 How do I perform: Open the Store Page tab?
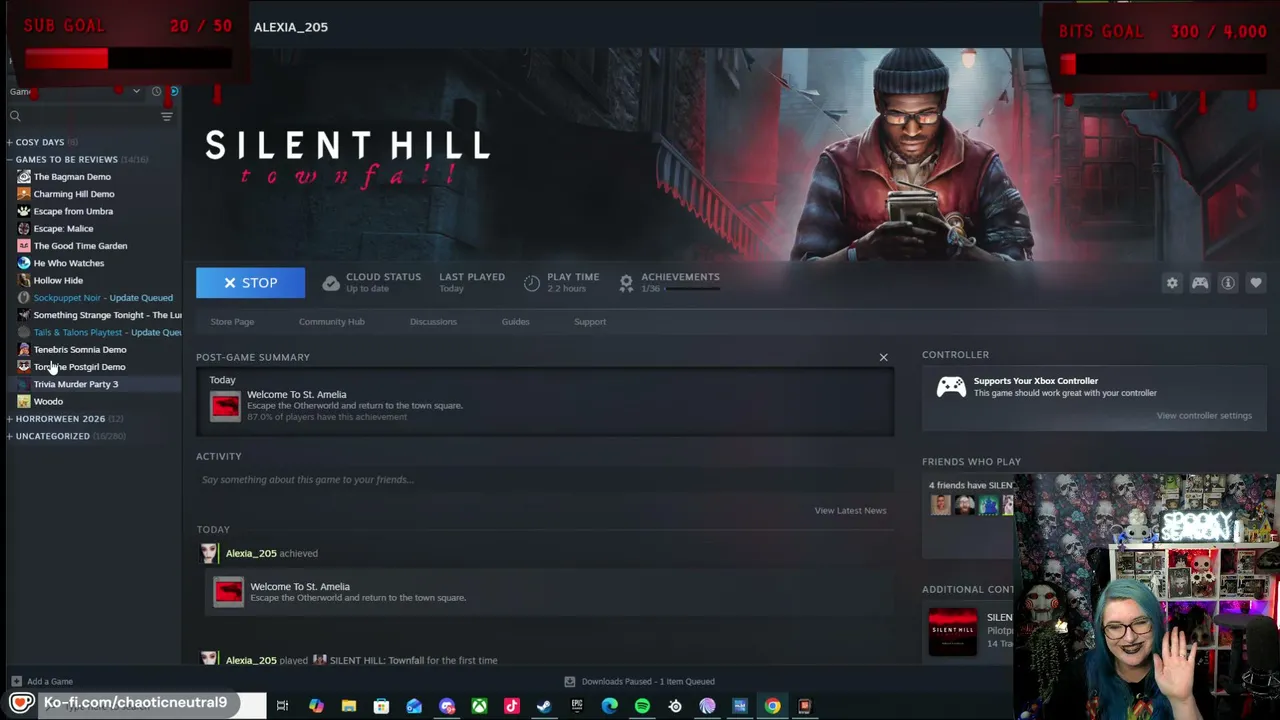232,322
